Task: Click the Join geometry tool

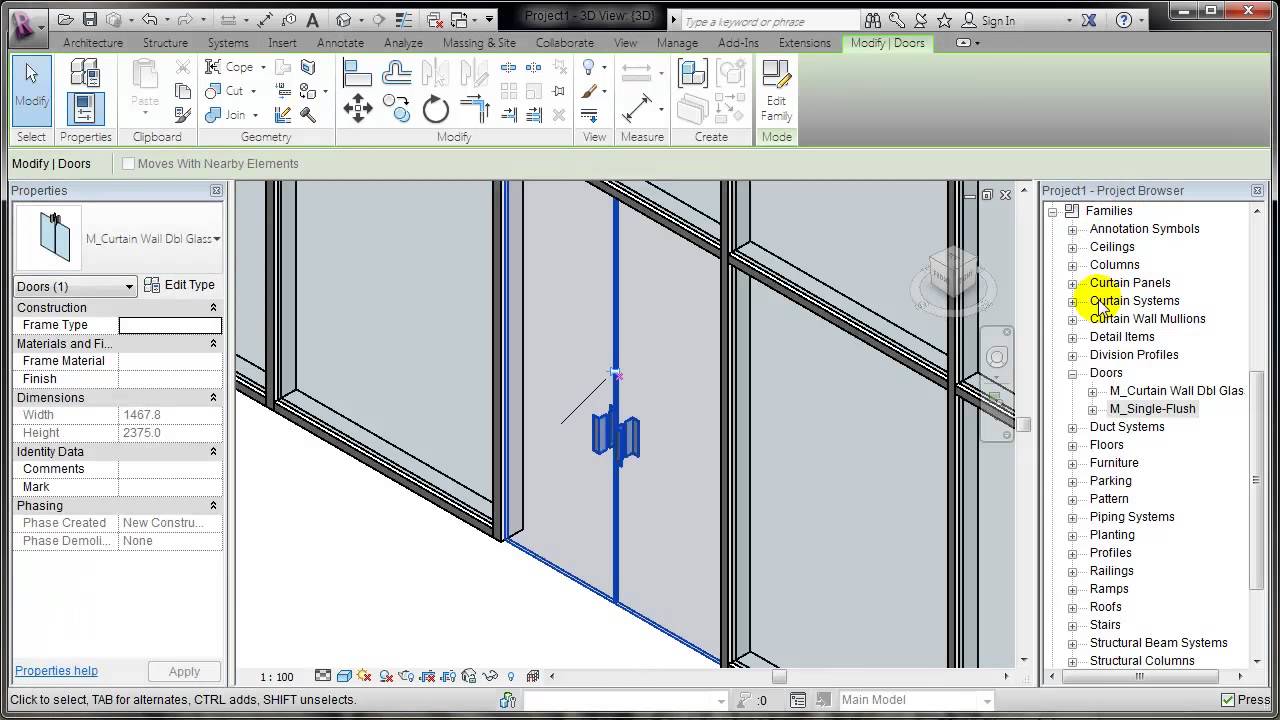Action: (x=226, y=115)
